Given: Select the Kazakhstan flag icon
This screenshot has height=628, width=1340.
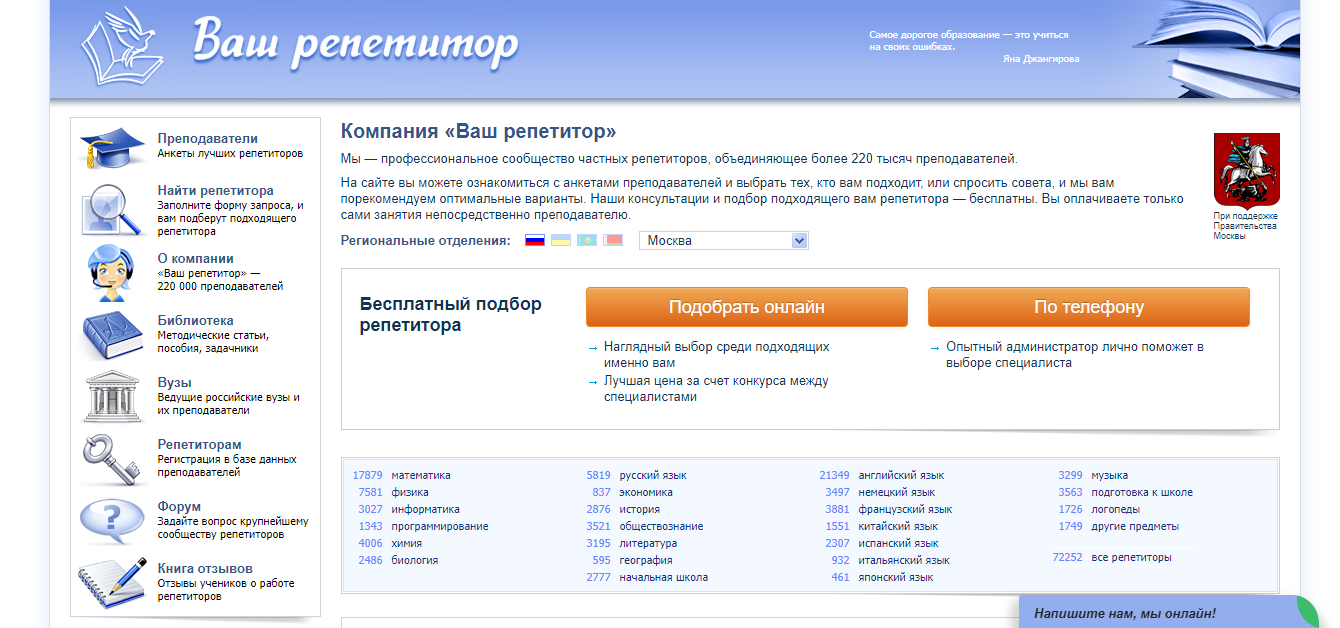Looking at the screenshot, I should 587,240.
